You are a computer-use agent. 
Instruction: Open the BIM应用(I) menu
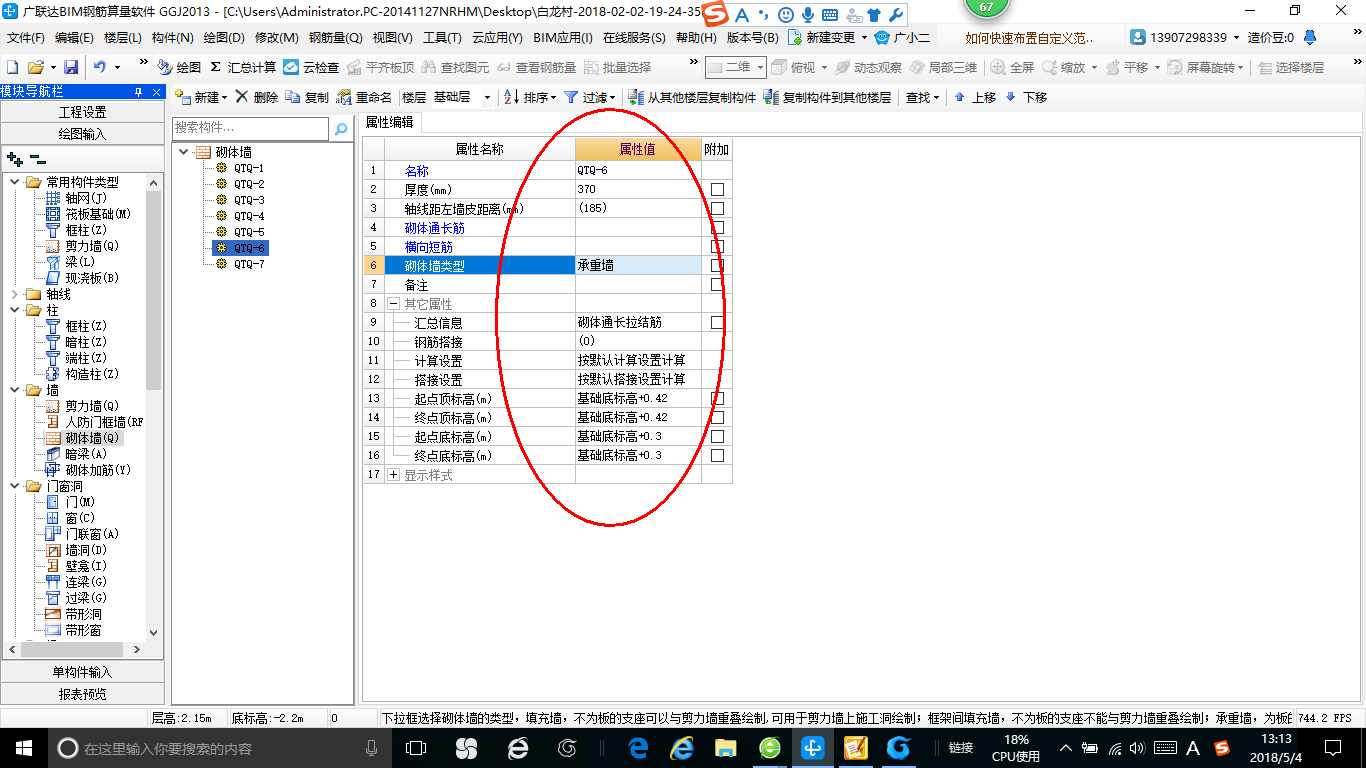pyautogui.click(x=563, y=37)
